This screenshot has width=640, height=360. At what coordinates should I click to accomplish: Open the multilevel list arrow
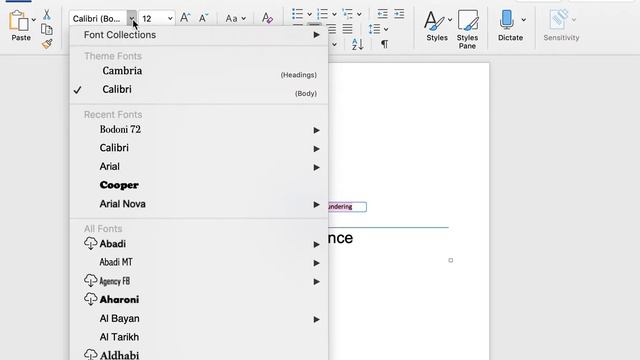(x=359, y=14)
